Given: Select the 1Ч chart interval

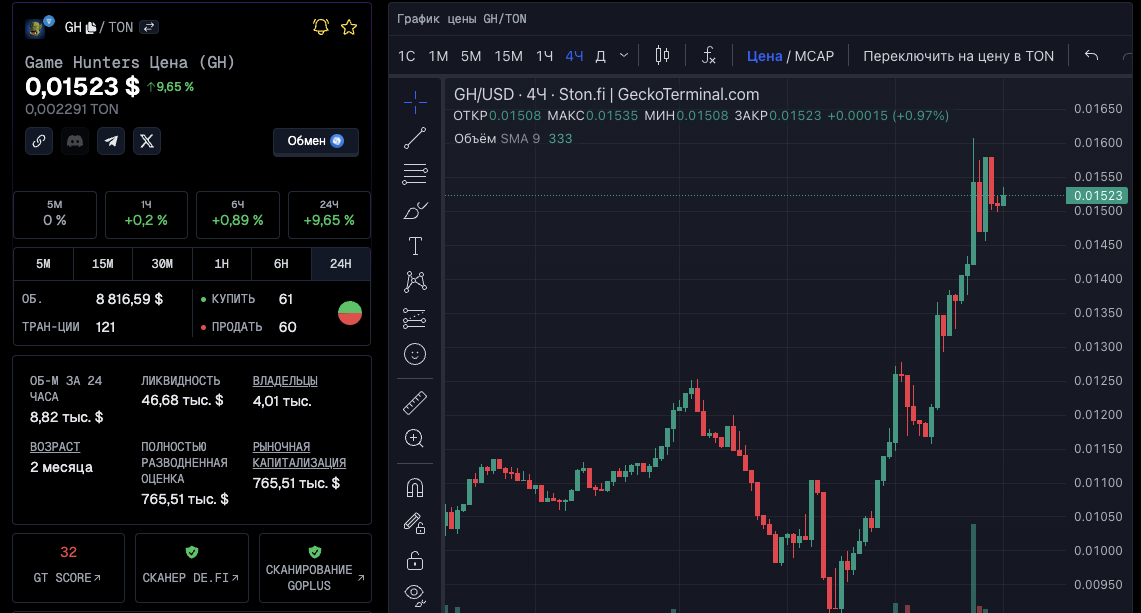Looking at the screenshot, I should 544,56.
